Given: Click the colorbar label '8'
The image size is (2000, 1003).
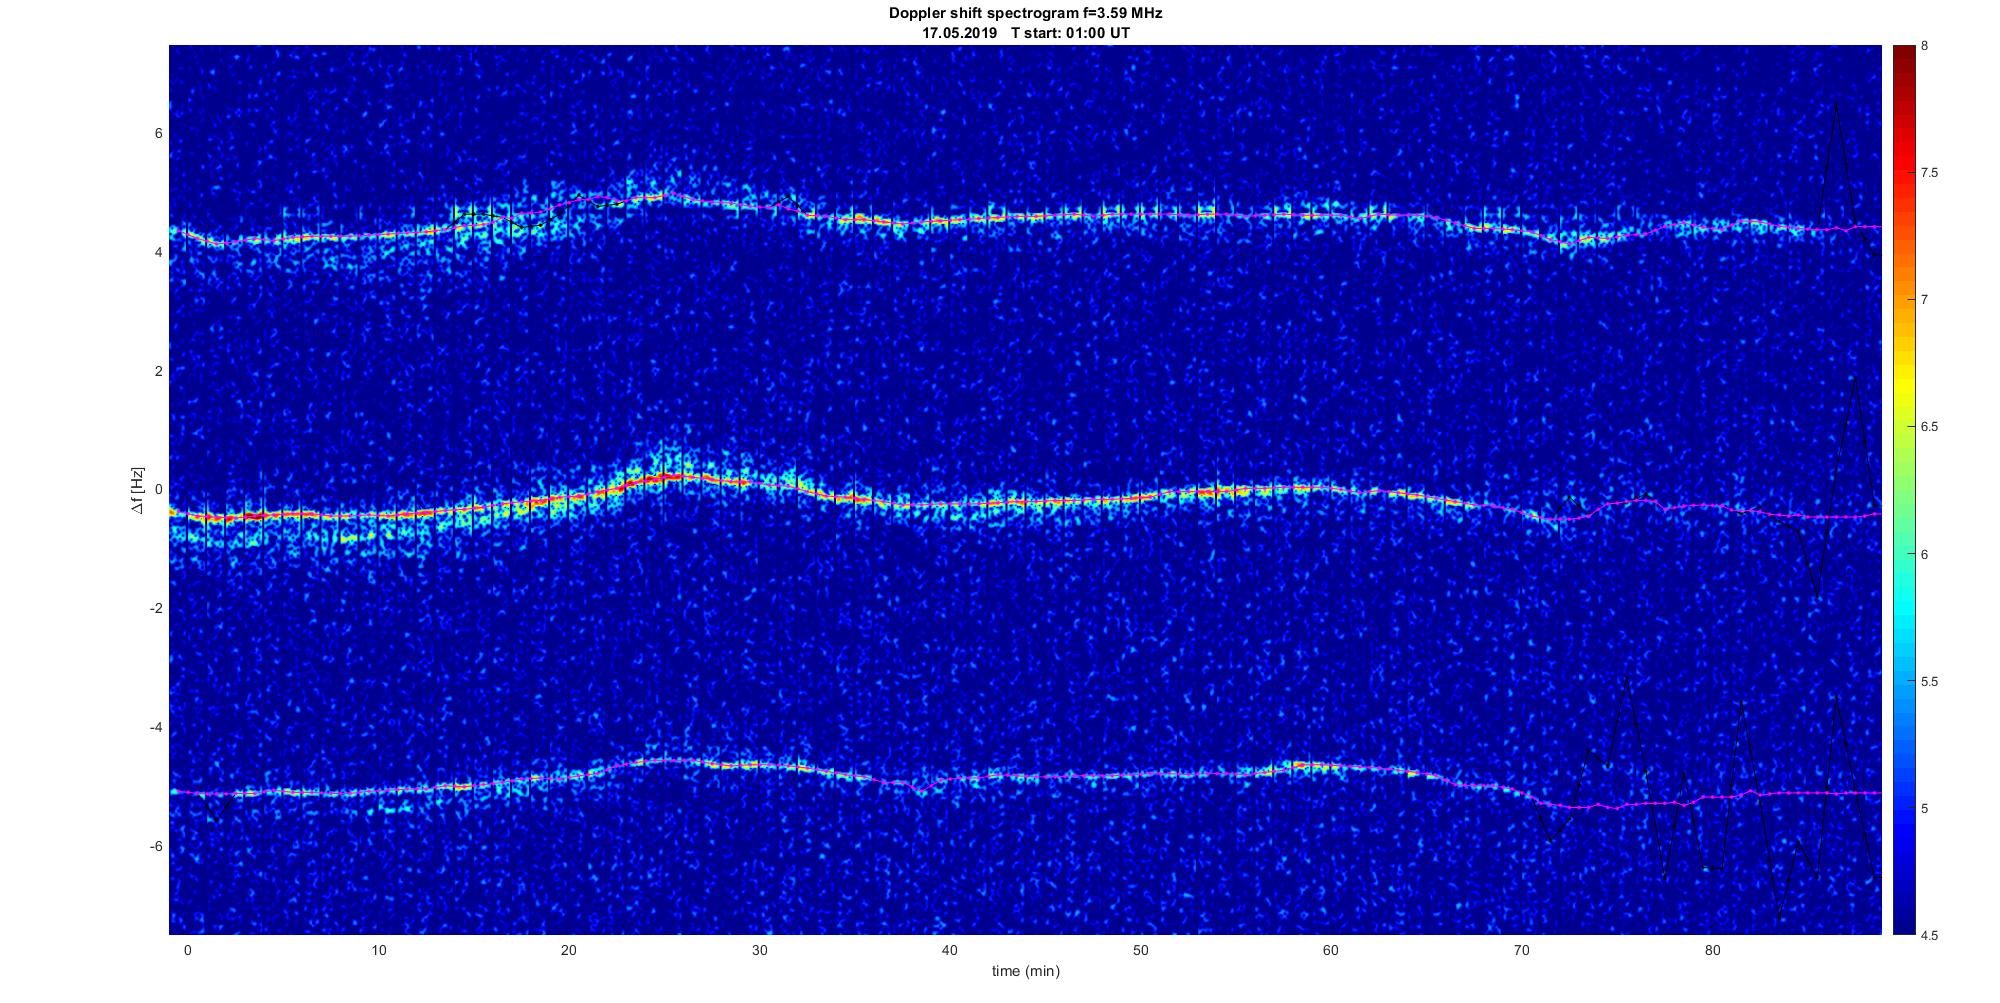Looking at the screenshot, I should (x=1925, y=46).
